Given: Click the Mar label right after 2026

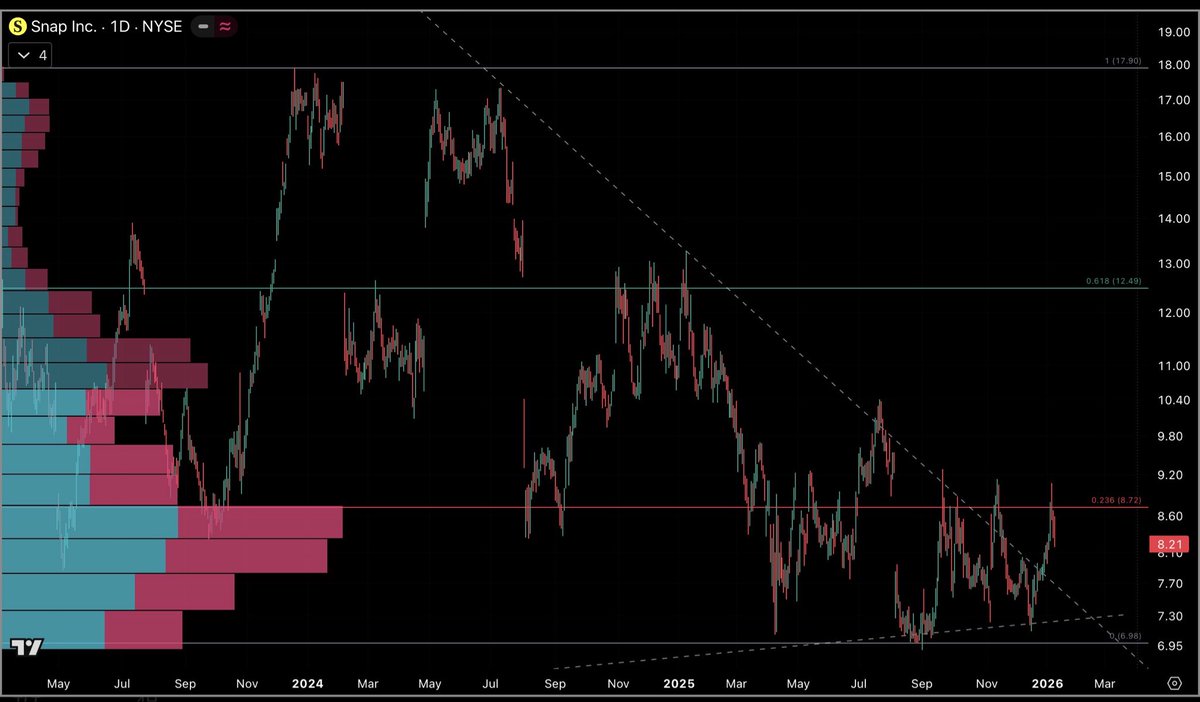Looking at the screenshot, I should [x=1105, y=684].
